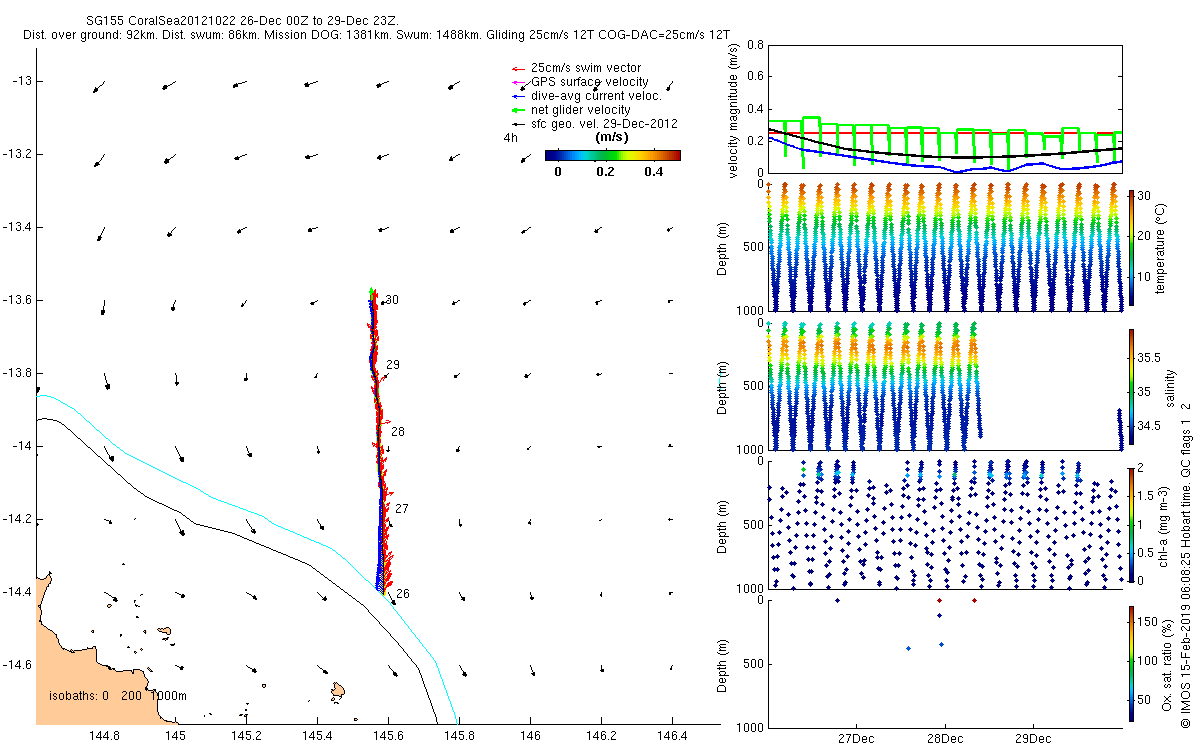Click the '(m/s)' label above the colorbar
1200x750 pixels.
[x=612, y=137]
